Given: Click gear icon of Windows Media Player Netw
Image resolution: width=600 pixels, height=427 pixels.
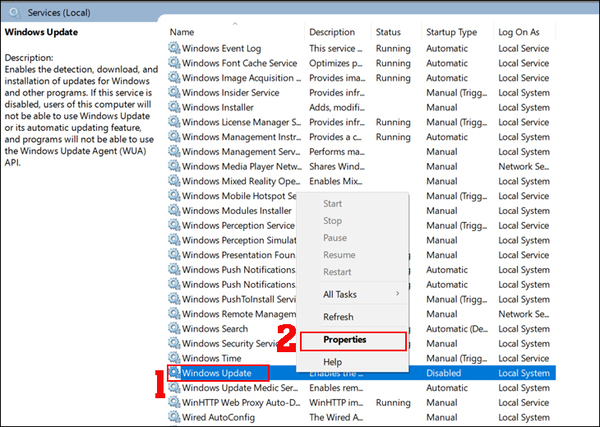Looking at the screenshot, I should (174, 166).
